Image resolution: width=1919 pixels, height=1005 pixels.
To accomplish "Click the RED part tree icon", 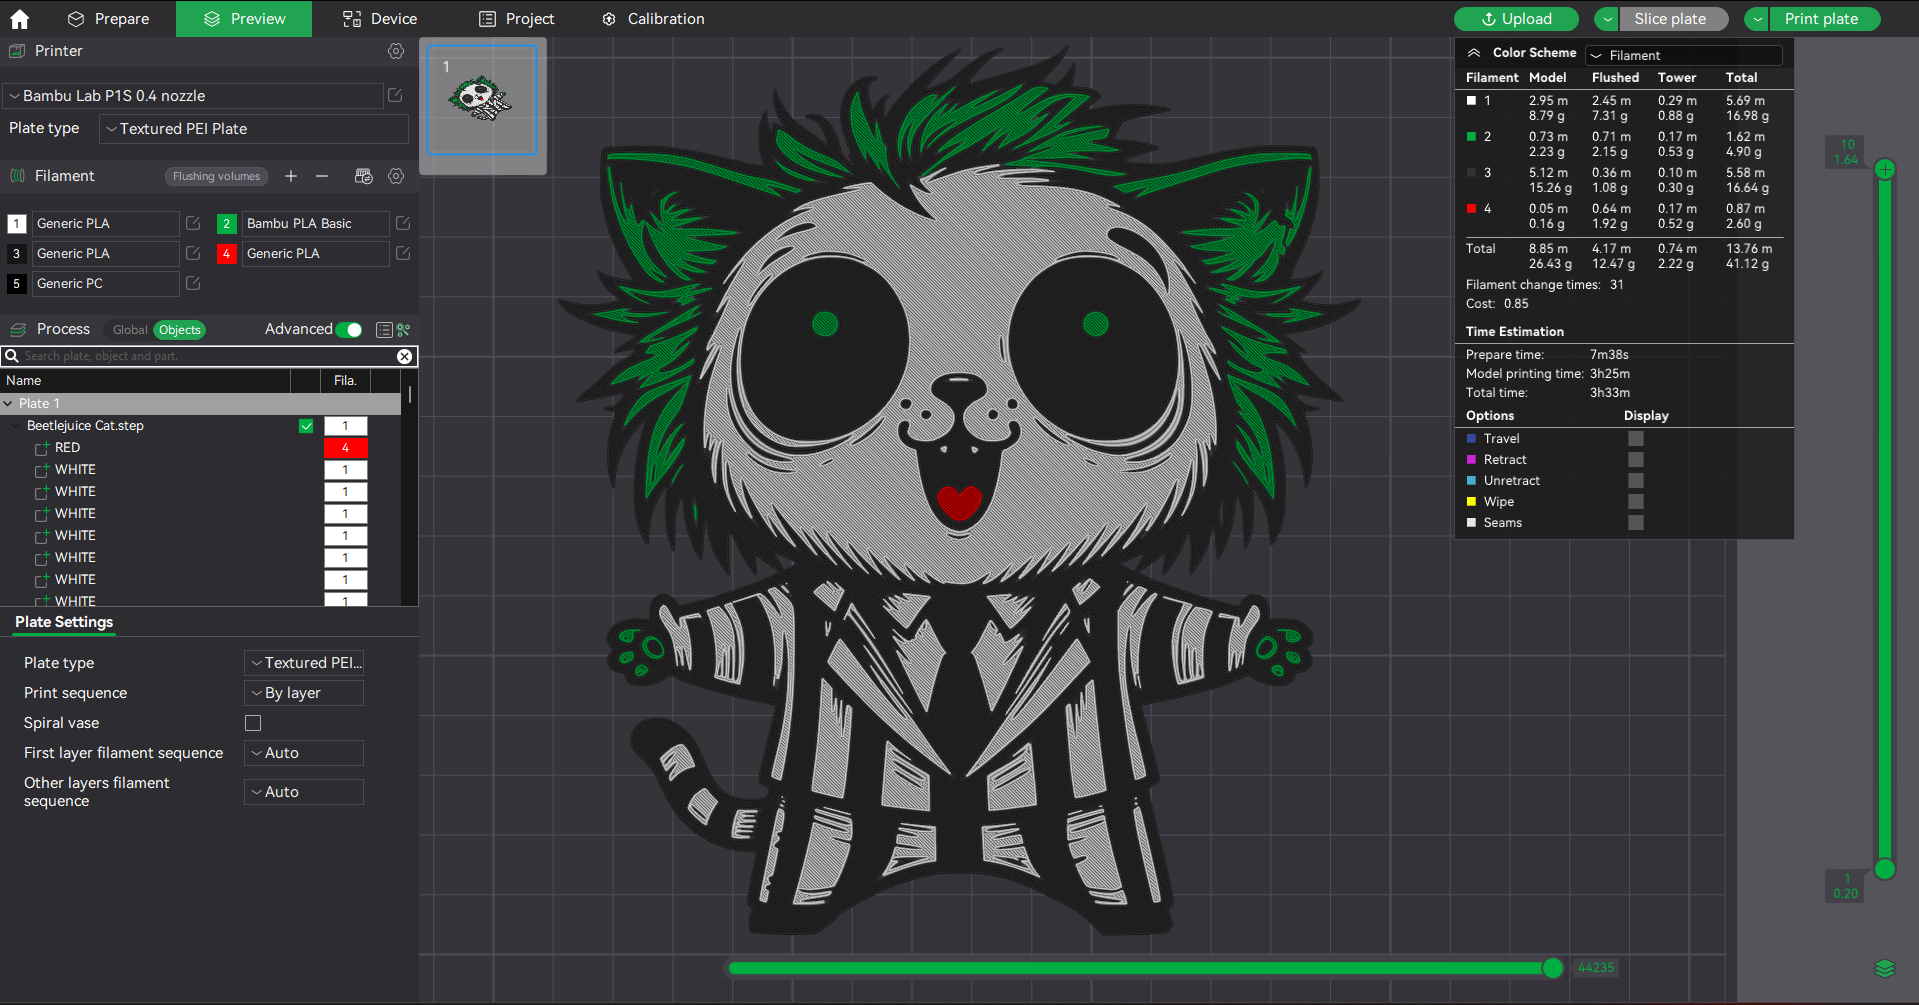I will (x=42, y=448).
